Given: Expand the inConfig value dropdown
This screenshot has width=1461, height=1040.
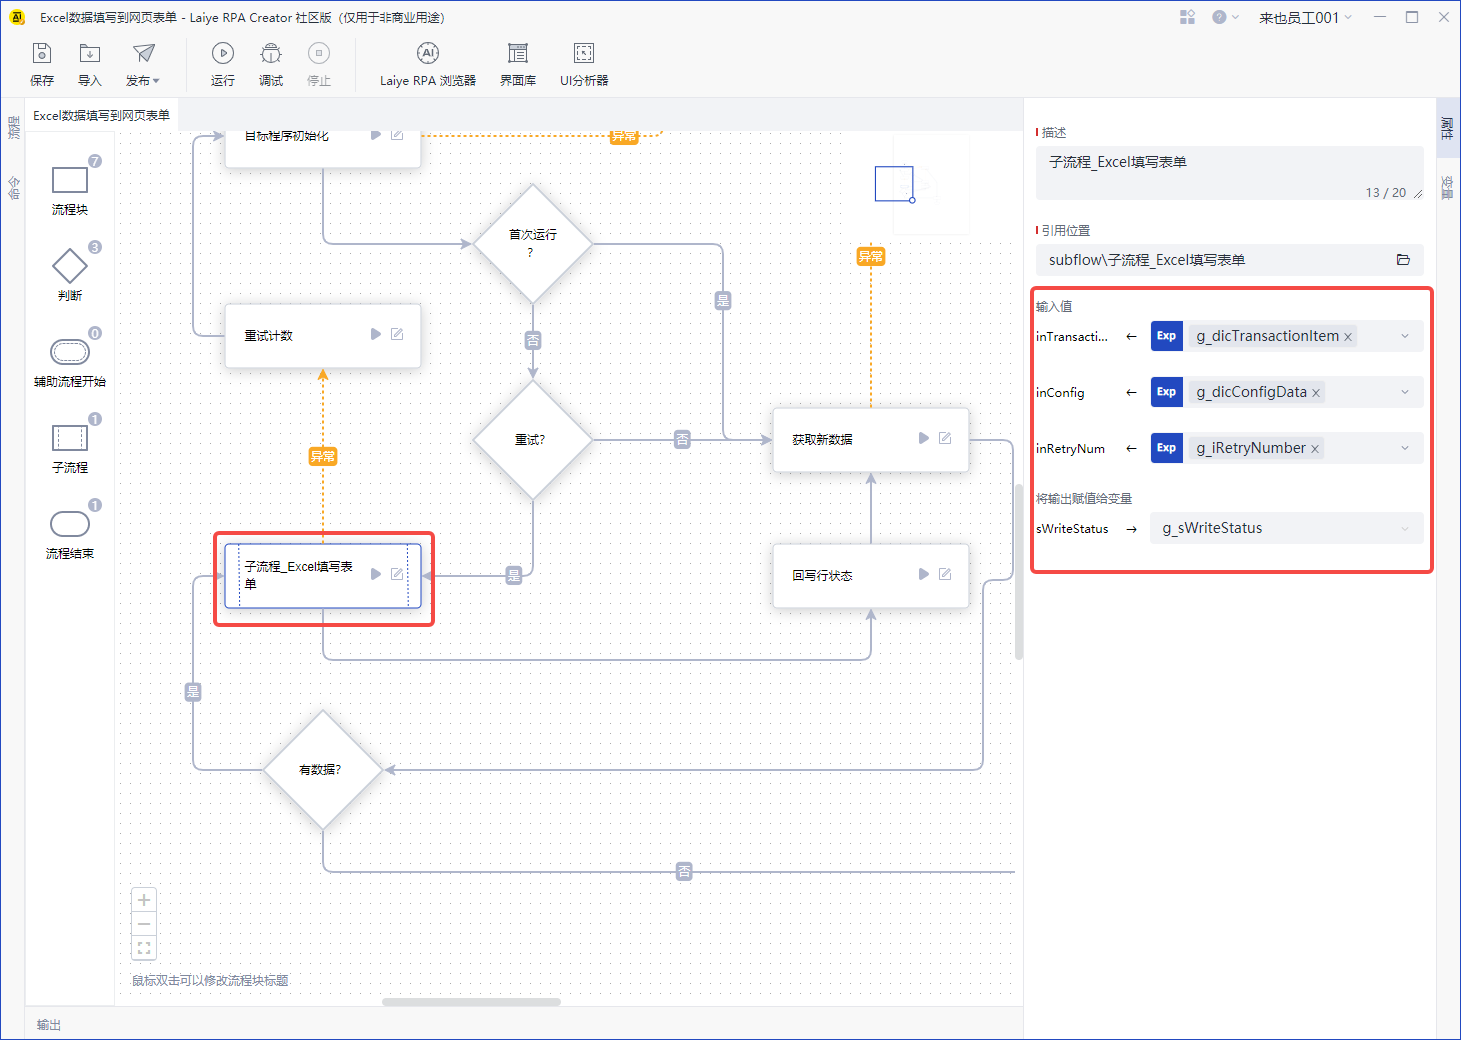Looking at the screenshot, I should click(x=1405, y=392).
